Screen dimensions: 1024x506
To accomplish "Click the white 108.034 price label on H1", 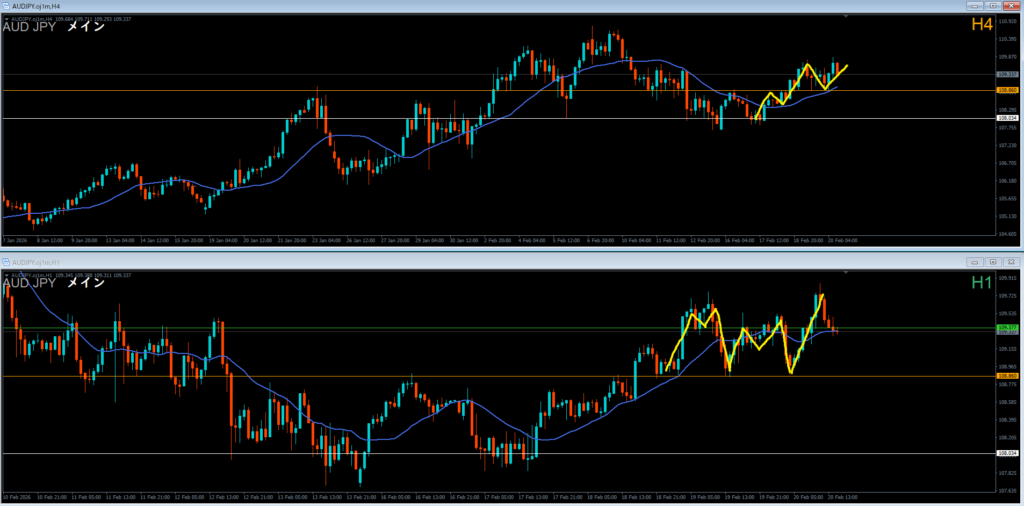I will 1006,453.
